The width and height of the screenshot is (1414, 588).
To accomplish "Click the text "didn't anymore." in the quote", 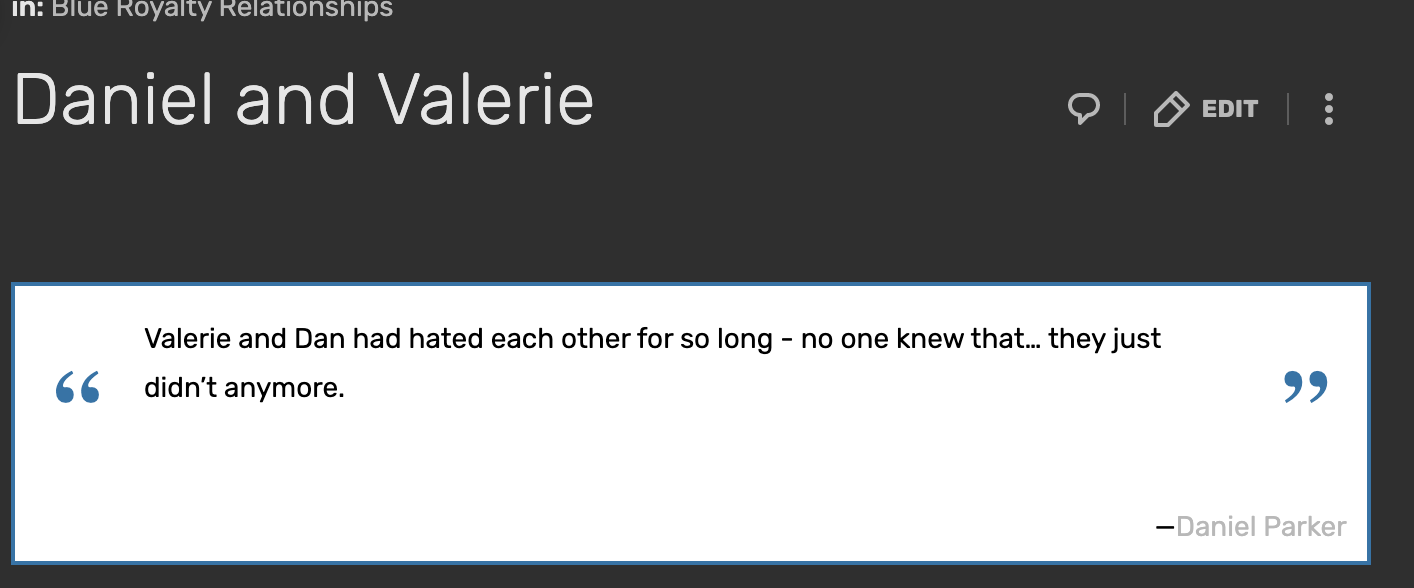I will point(244,387).
